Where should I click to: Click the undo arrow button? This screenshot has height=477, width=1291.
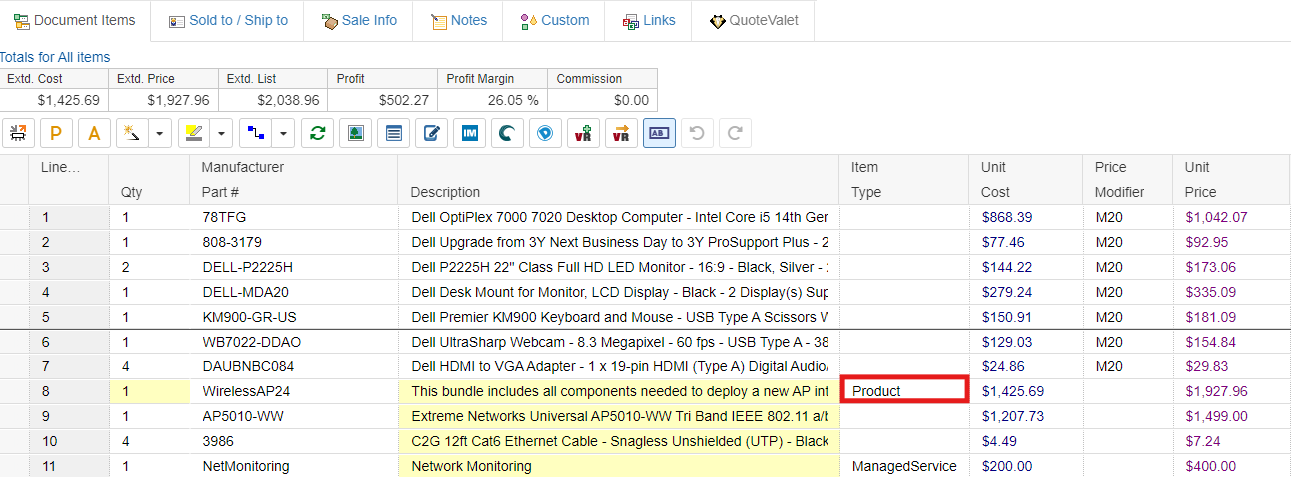tap(698, 133)
